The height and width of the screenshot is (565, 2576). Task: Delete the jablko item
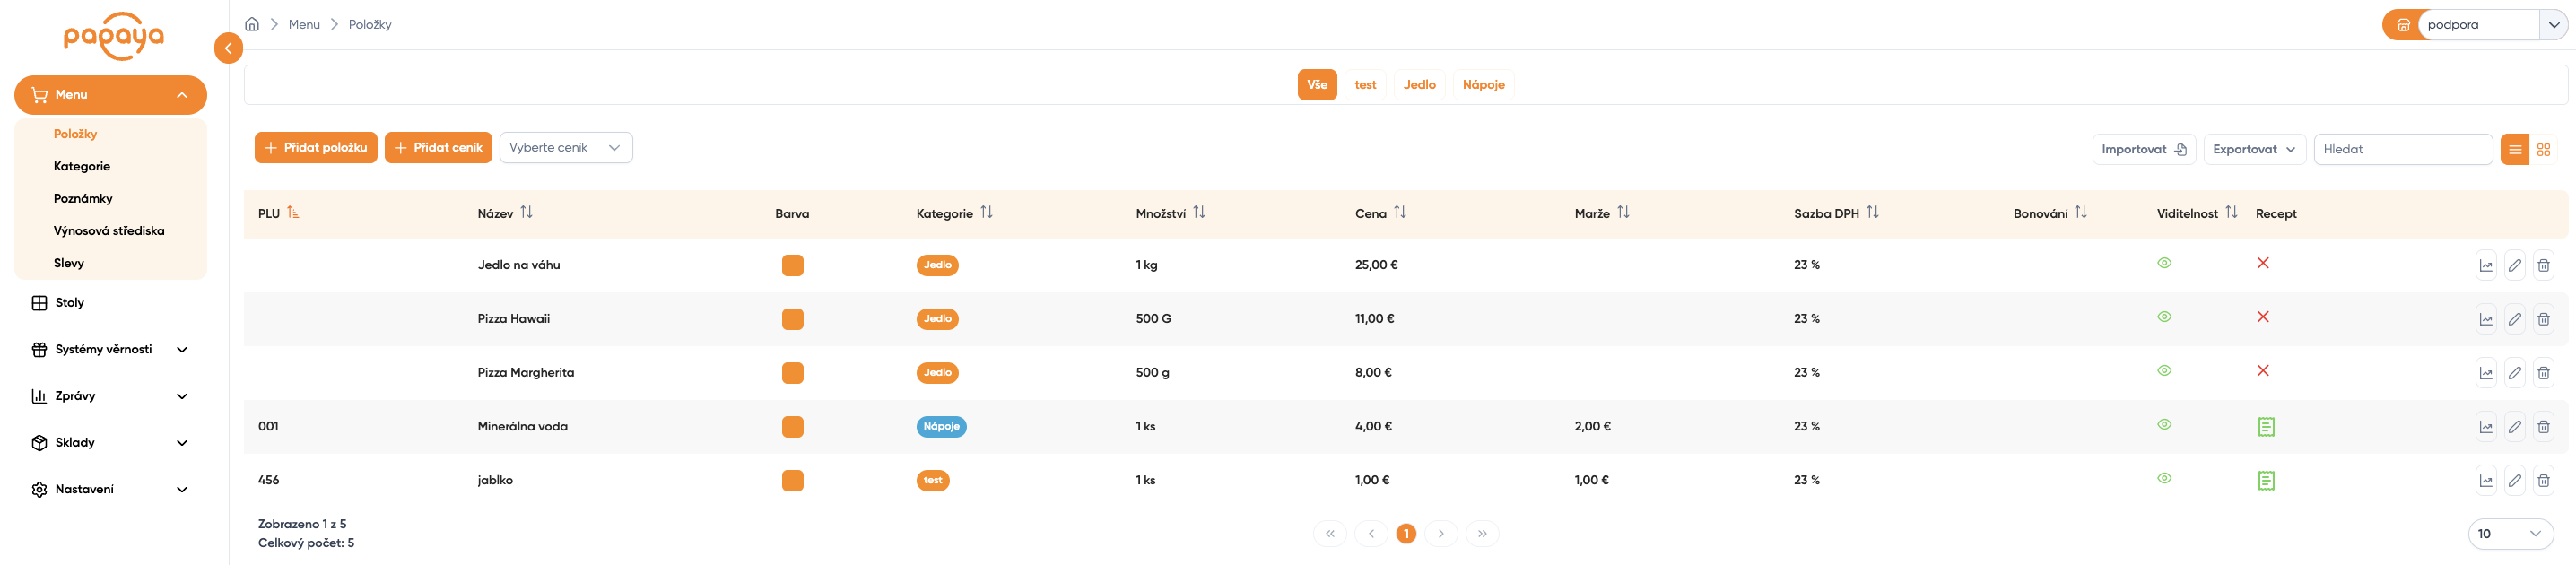point(2543,481)
